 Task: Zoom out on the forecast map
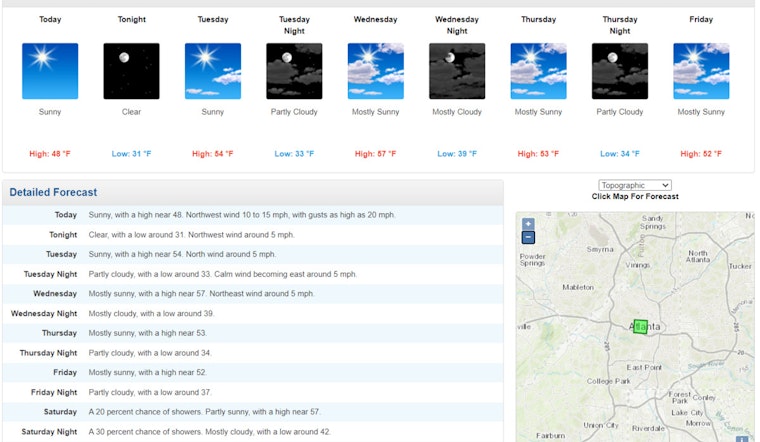[x=528, y=237]
